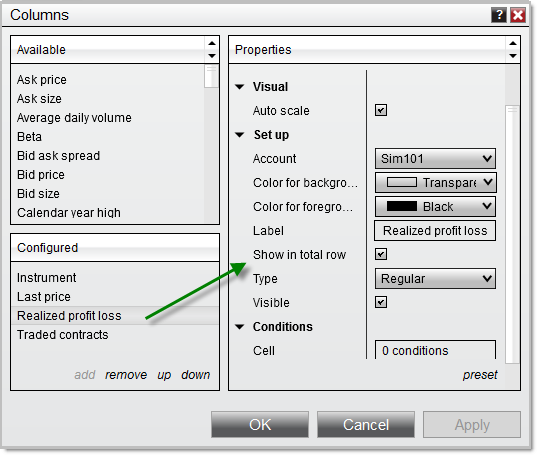Select Bid ask spread in Available list
Viewport: 537px width, 455px height.
tap(59, 156)
